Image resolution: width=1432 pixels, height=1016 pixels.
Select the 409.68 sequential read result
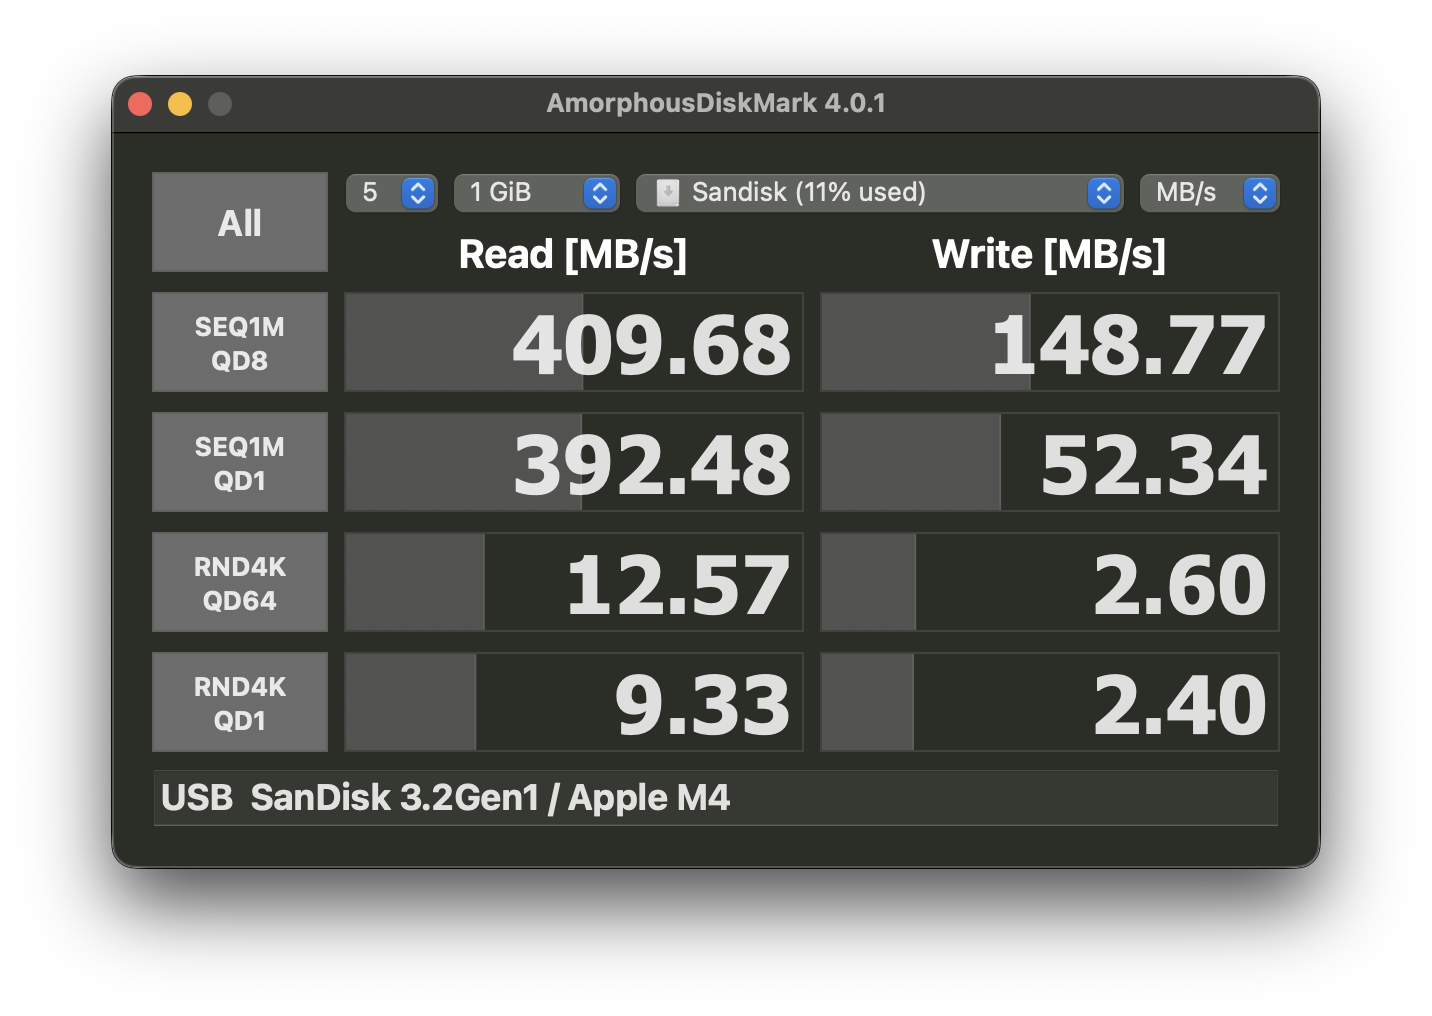(x=574, y=342)
